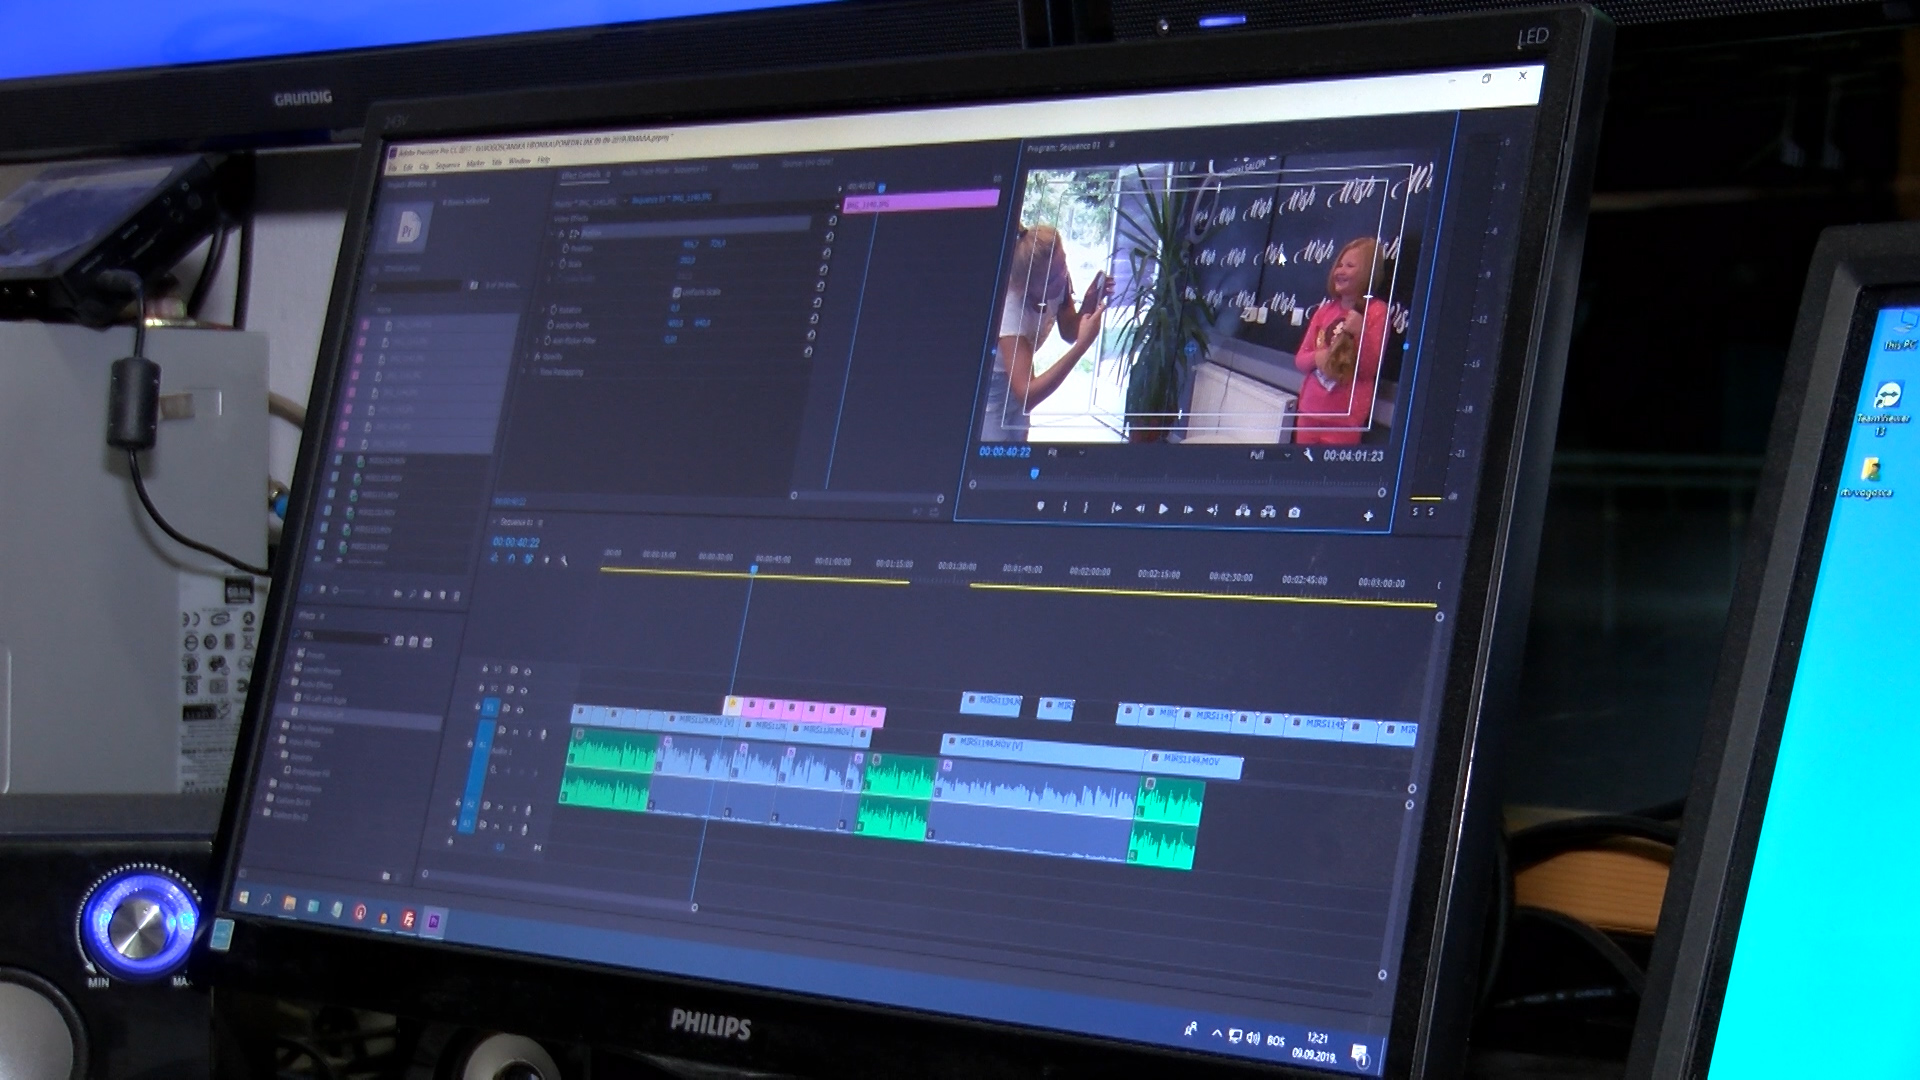Image resolution: width=1920 pixels, height=1080 pixels.
Task: Click the timeline playhead marker on the ruler
Action: 754,569
